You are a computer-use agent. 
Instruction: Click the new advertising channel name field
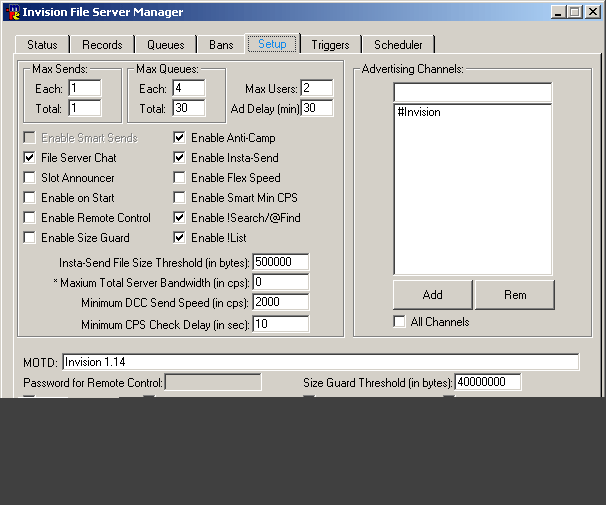click(472, 93)
